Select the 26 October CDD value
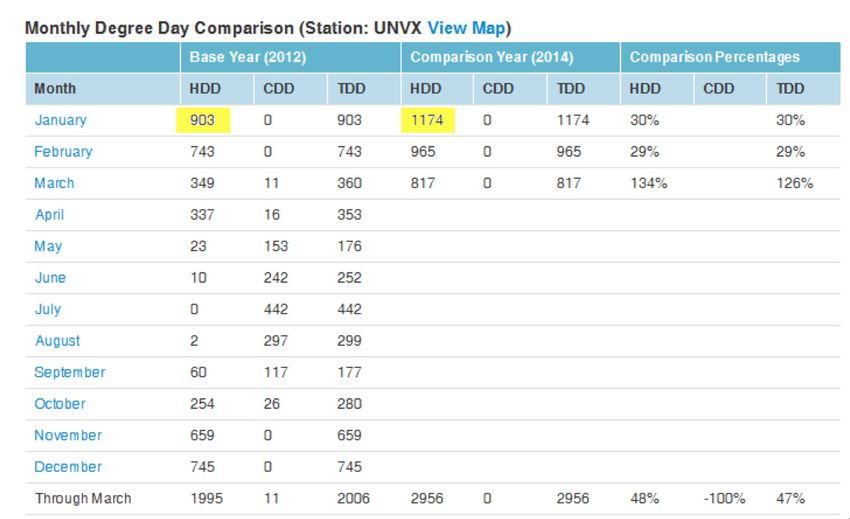 pos(272,403)
